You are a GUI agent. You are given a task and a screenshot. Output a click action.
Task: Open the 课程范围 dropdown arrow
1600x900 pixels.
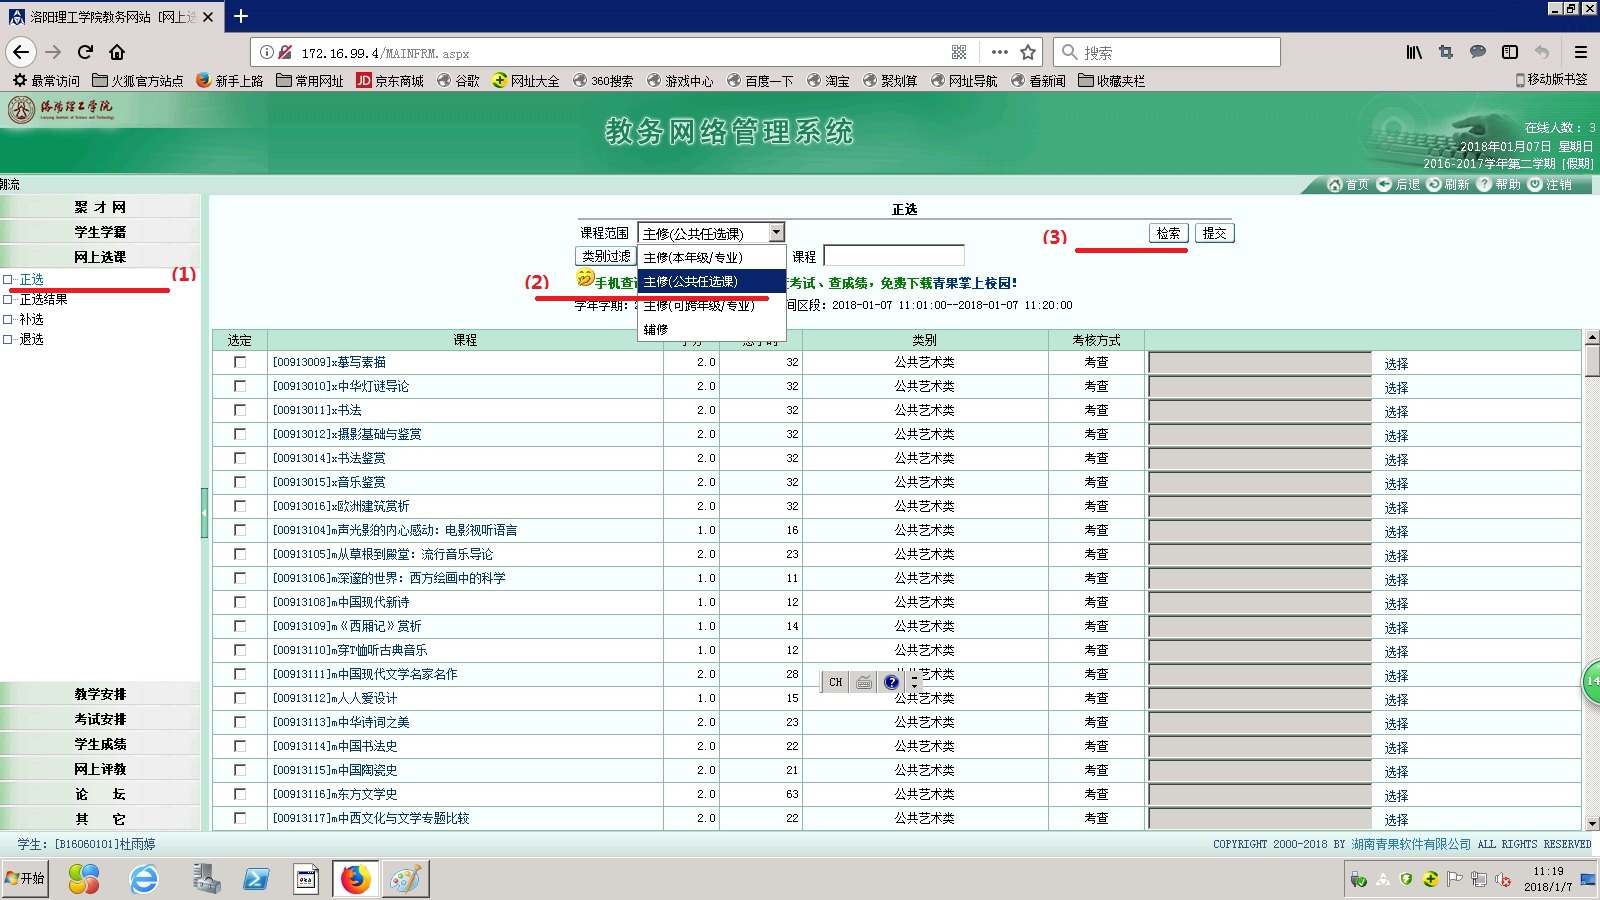(x=776, y=233)
